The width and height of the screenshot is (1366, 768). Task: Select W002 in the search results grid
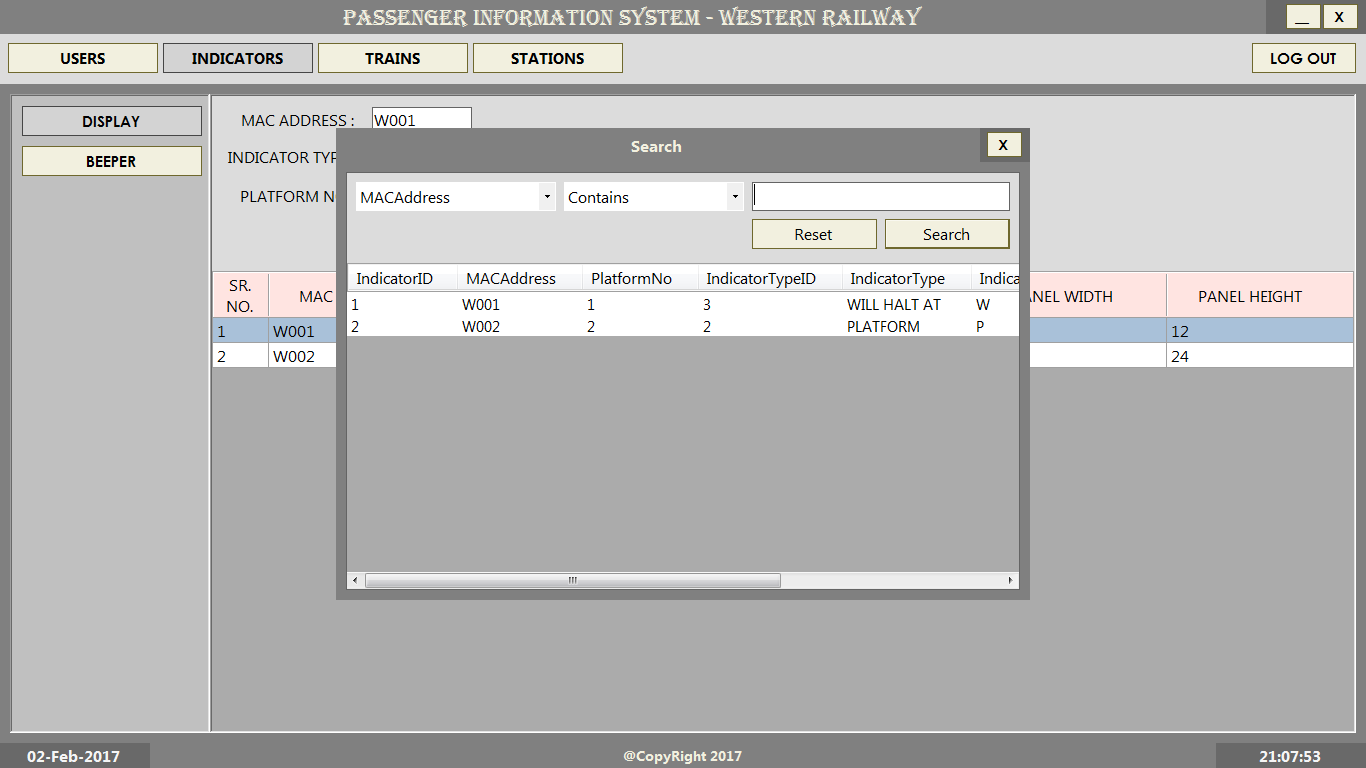pos(481,327)
